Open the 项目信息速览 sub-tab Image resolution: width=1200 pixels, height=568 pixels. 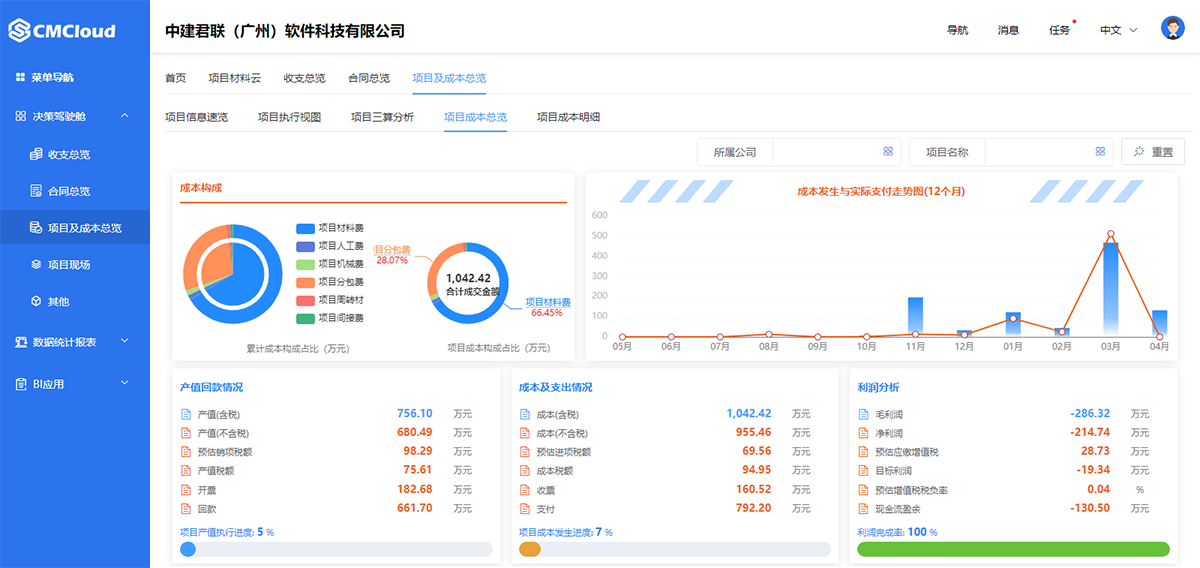pos(196,117)
